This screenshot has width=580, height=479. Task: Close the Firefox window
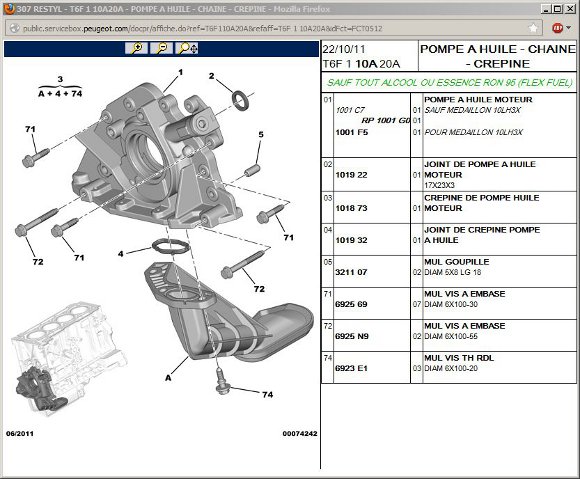click(570, 9)
